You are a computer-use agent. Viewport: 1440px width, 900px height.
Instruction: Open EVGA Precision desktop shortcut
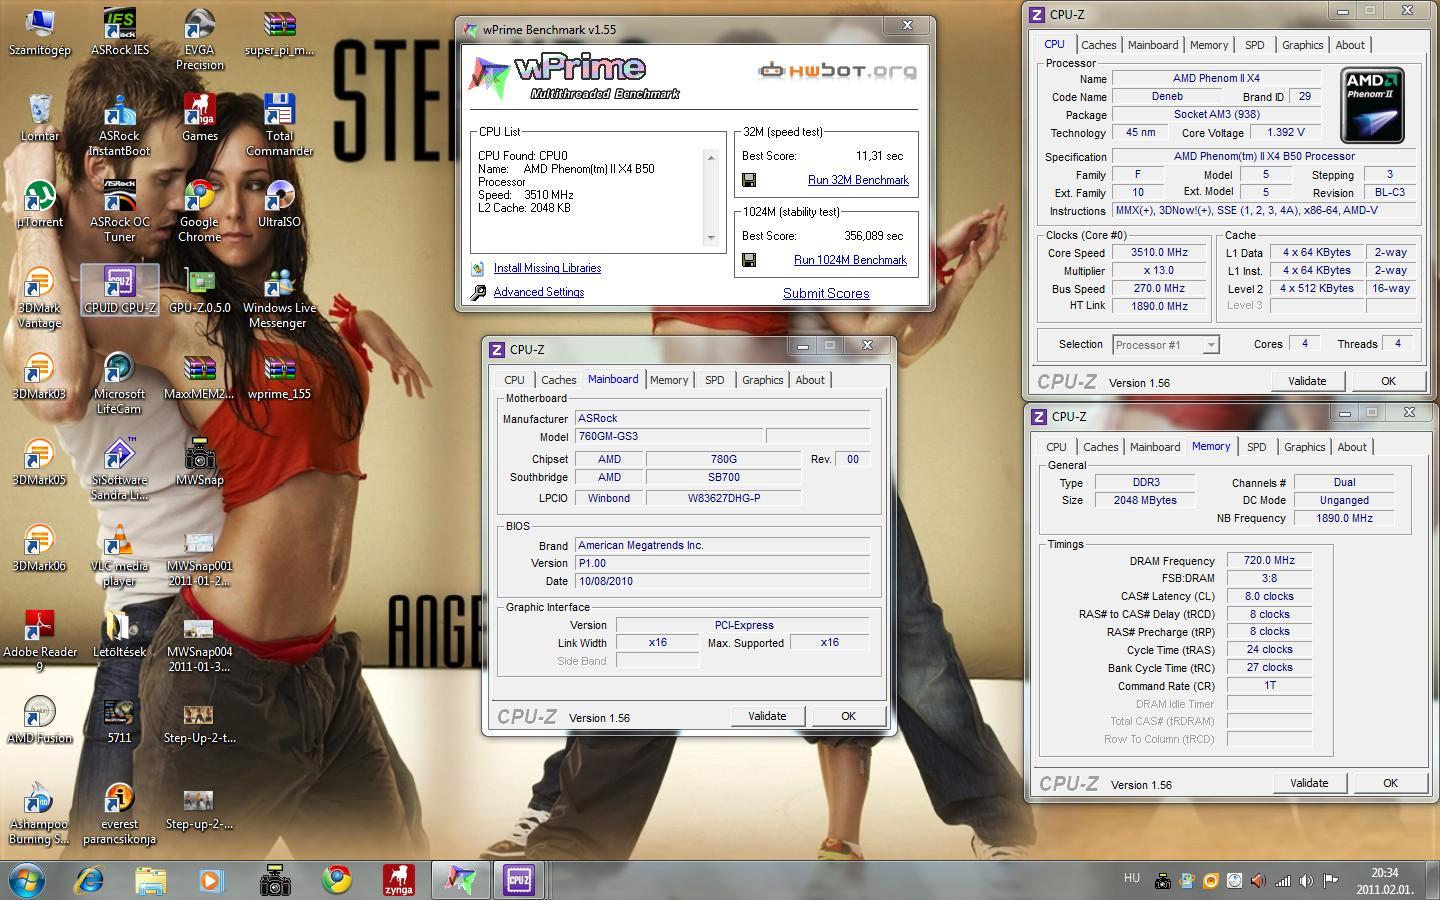(199, 40)
